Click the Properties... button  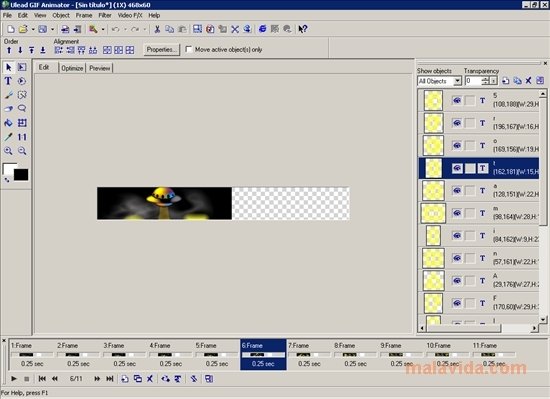[x=161, y=49]
